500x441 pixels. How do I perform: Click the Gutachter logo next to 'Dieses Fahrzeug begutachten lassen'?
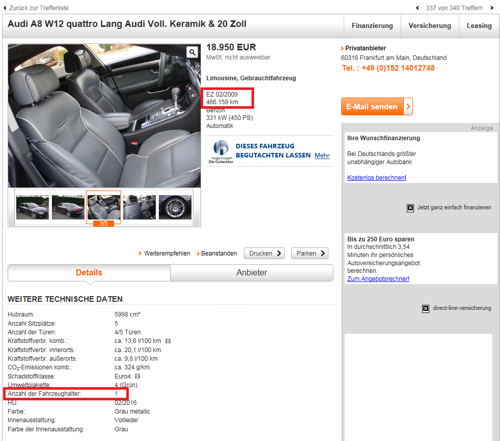(x=221, y=151)
